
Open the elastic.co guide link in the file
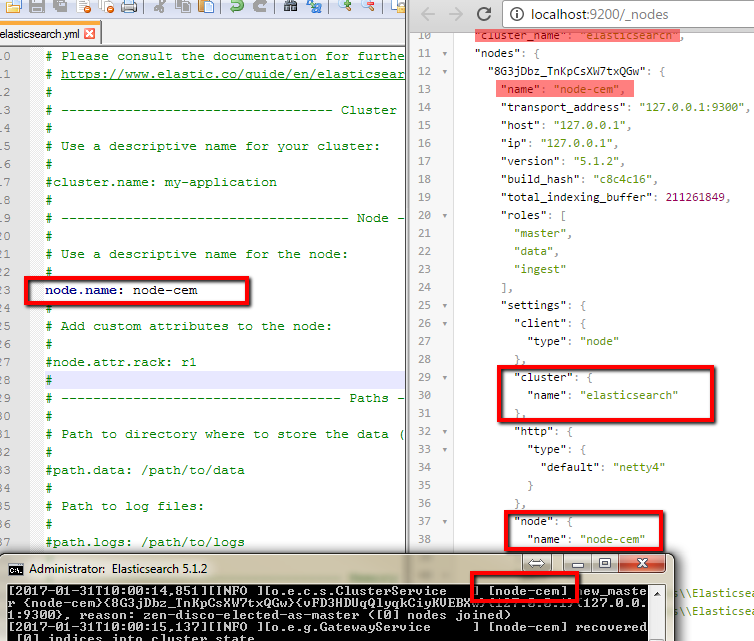(x=232, y=74)
